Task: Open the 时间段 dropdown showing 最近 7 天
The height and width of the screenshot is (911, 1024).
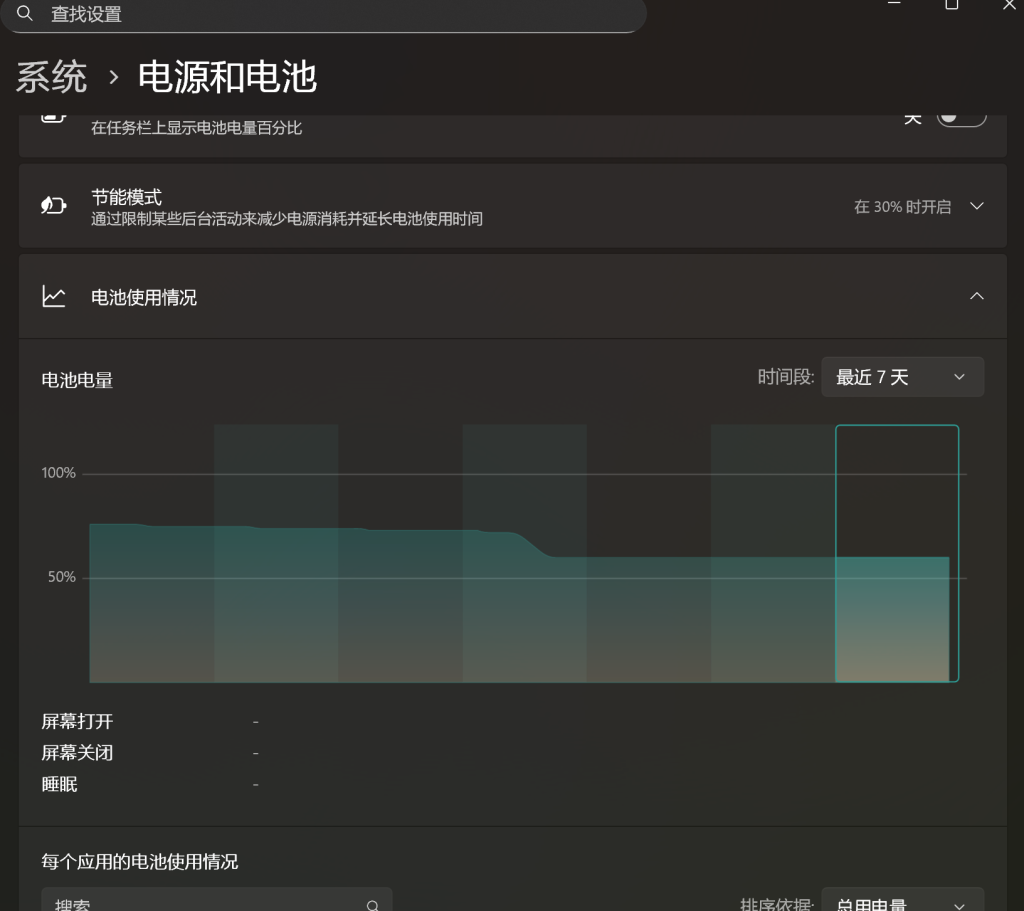Action: (x=902, y=377)
